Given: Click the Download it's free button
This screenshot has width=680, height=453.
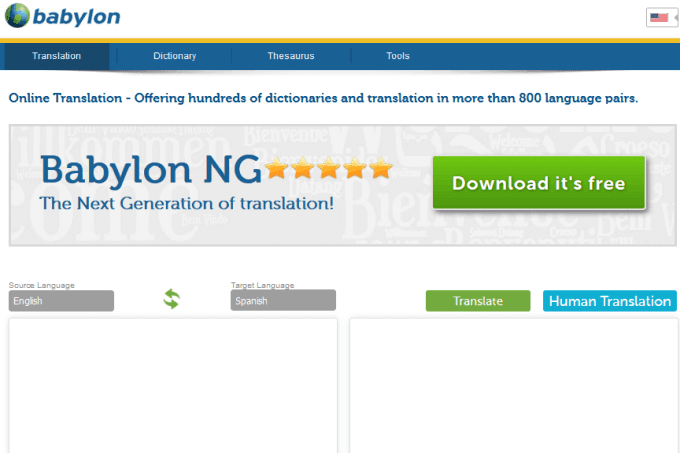Looking at the screenshot, I should [x=539, y=183].
